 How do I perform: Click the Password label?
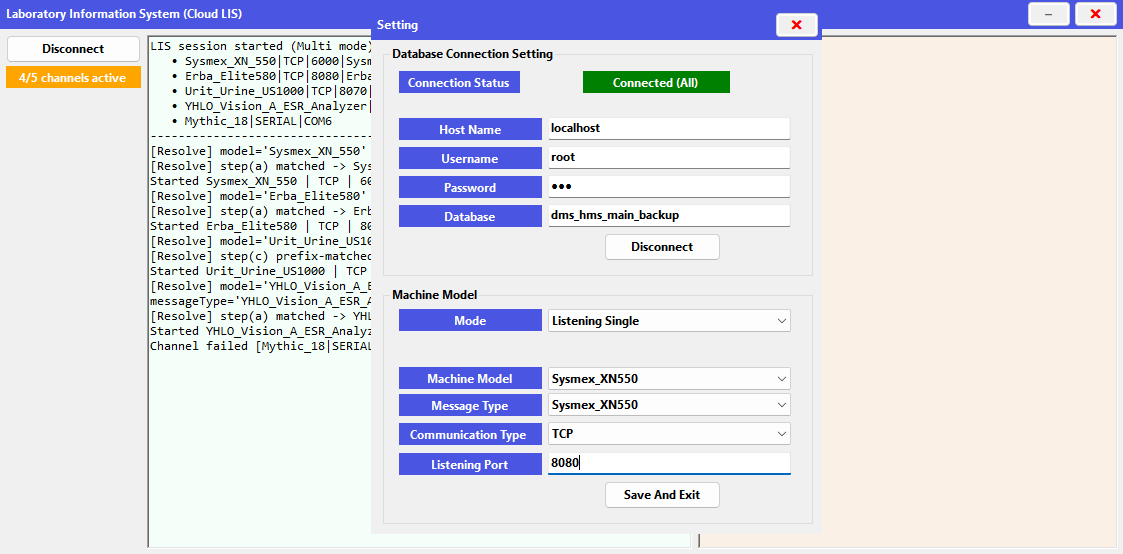470,188
